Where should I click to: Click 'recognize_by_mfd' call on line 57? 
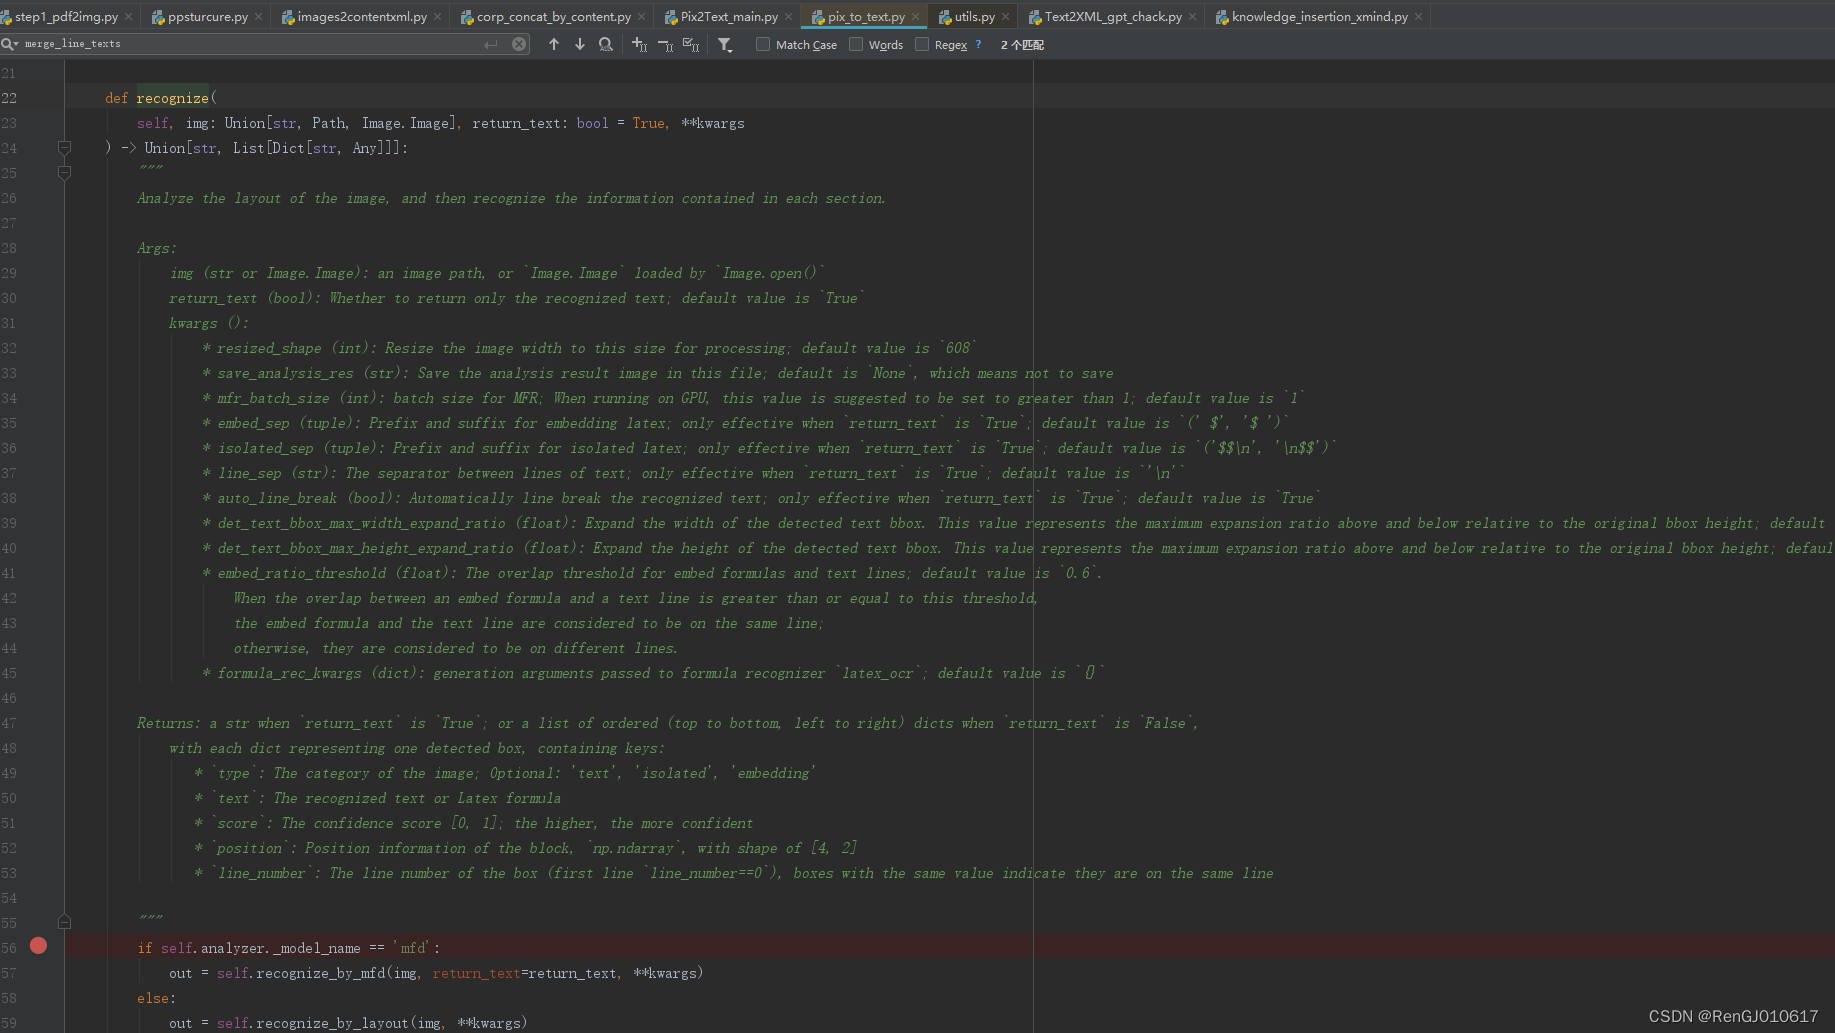[321, 973]
